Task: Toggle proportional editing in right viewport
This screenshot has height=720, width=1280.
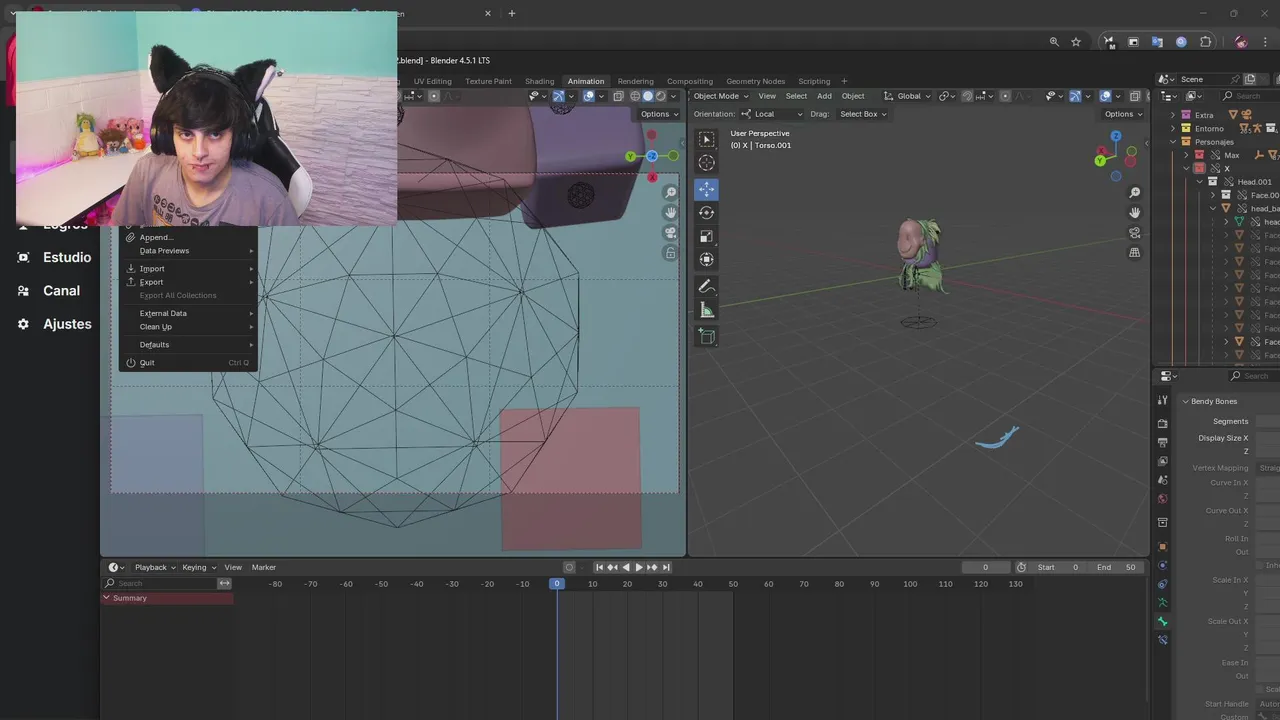Action: tap(1005, 96)
